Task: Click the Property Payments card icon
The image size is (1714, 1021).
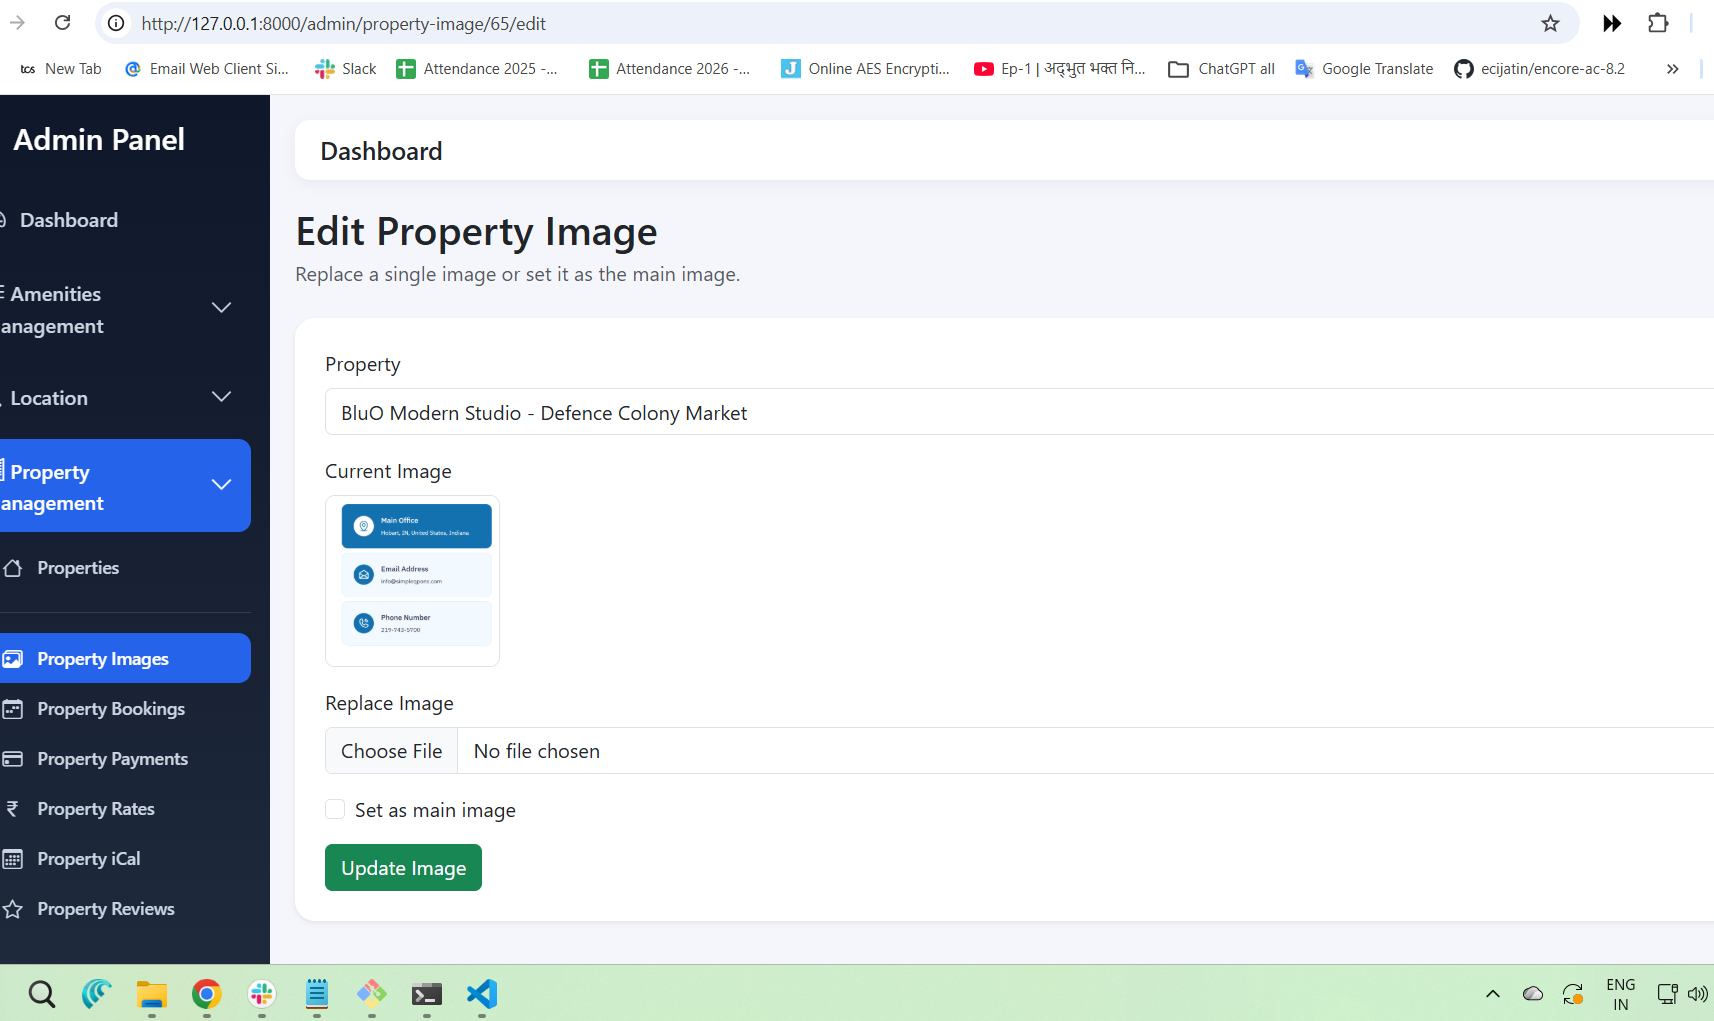Action: [13, 759]
